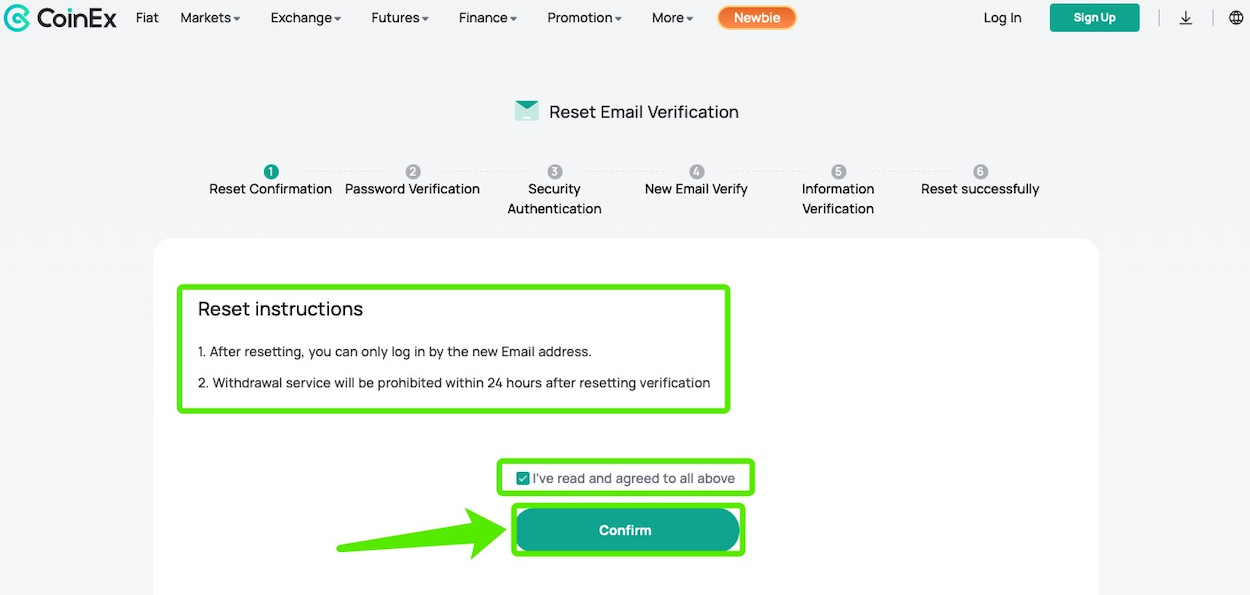Open the language globe icon
The width and height of the screenshot is (1250, 595).
pyautogui.click(x=1236, y=18)
